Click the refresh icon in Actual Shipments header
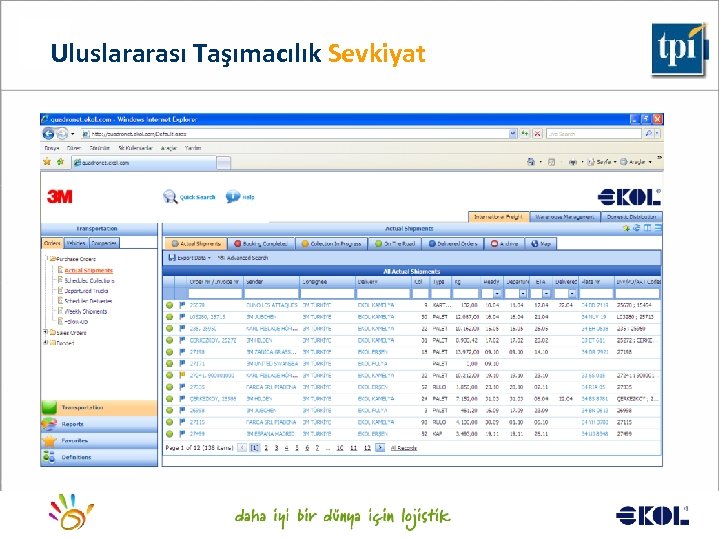This screenshot has height=540, width=720. pos(636,228)
